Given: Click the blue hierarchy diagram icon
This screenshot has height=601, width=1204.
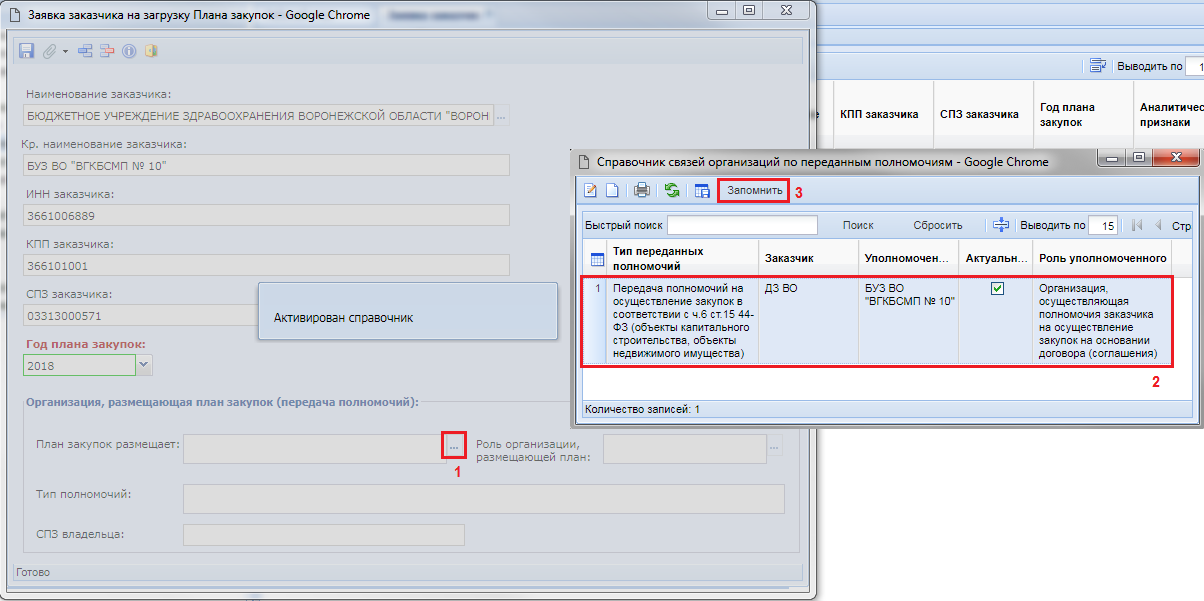Looking at the screenshot, I should (x=86, y=51).
